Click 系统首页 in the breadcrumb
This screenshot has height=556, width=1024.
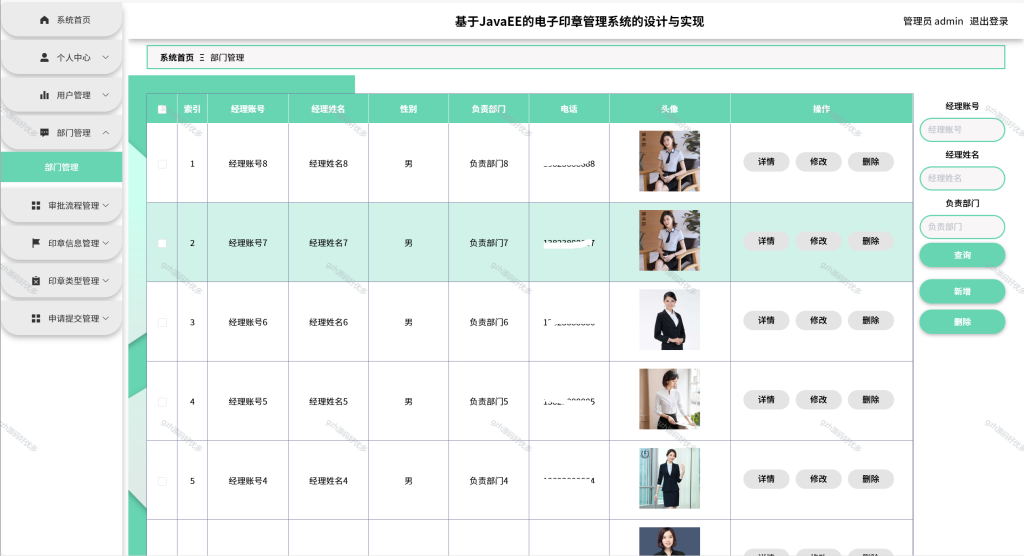[177, 57]
